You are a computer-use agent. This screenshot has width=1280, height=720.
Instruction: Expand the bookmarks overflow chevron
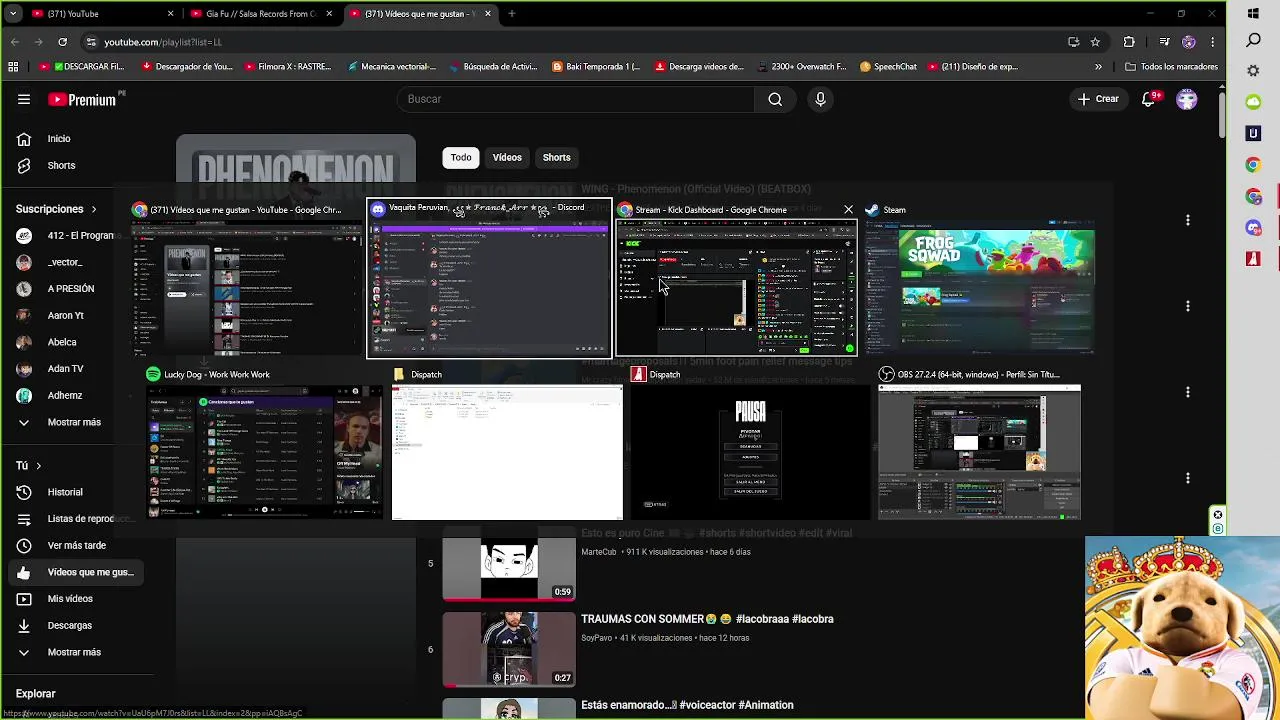point(1099,67)
